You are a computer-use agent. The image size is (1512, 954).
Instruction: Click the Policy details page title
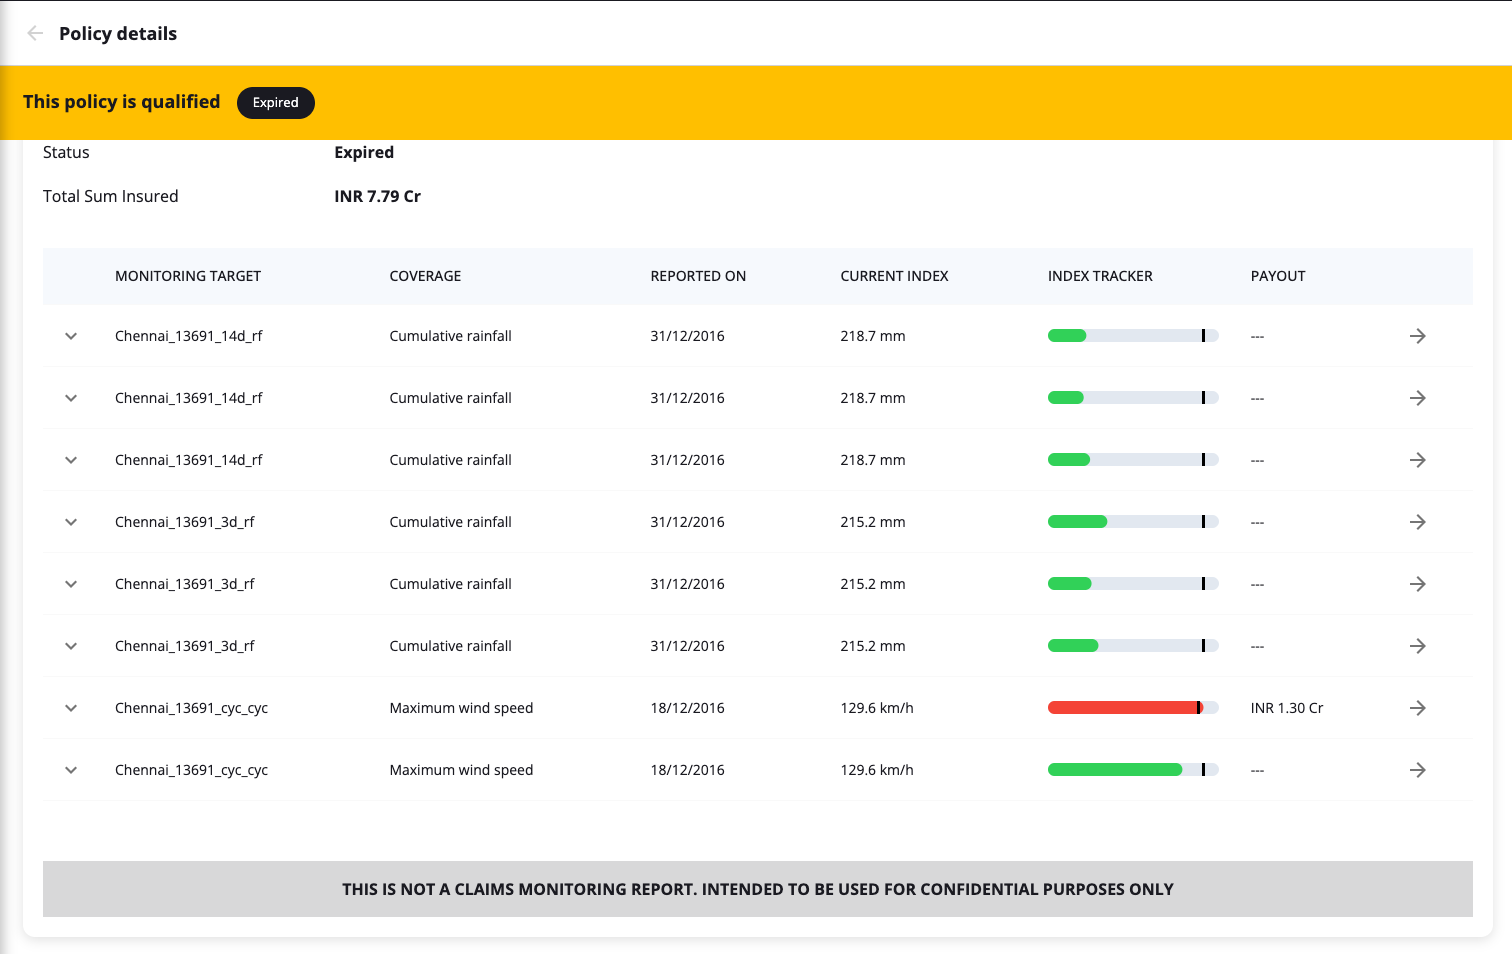coord(118,33)
